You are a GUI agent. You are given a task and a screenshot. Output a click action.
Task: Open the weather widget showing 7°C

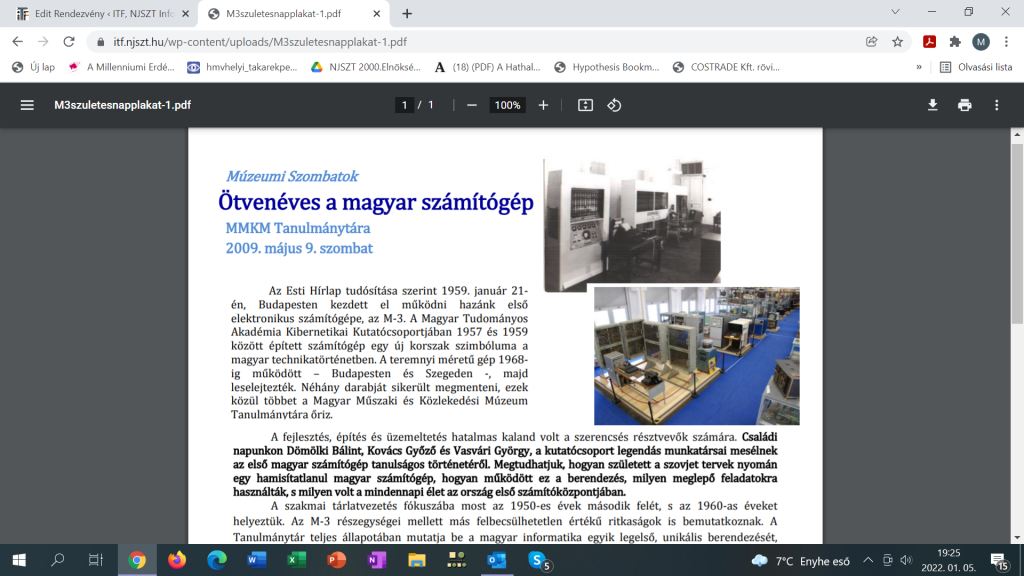click(801, 561)
